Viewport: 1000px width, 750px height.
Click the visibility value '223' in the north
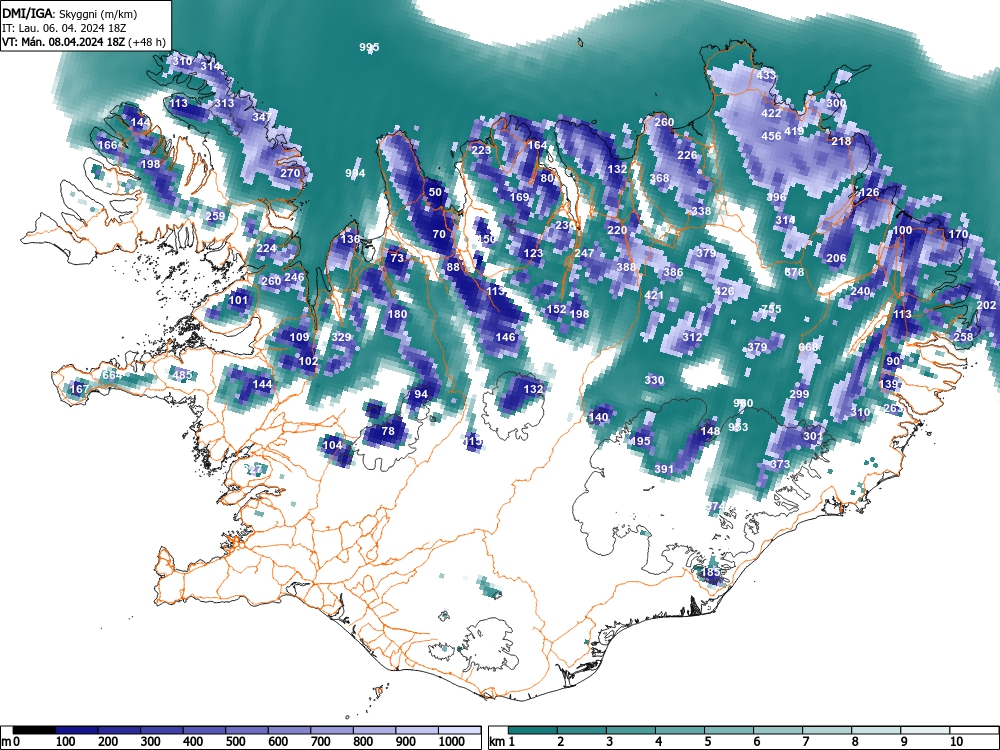(481, 151)
